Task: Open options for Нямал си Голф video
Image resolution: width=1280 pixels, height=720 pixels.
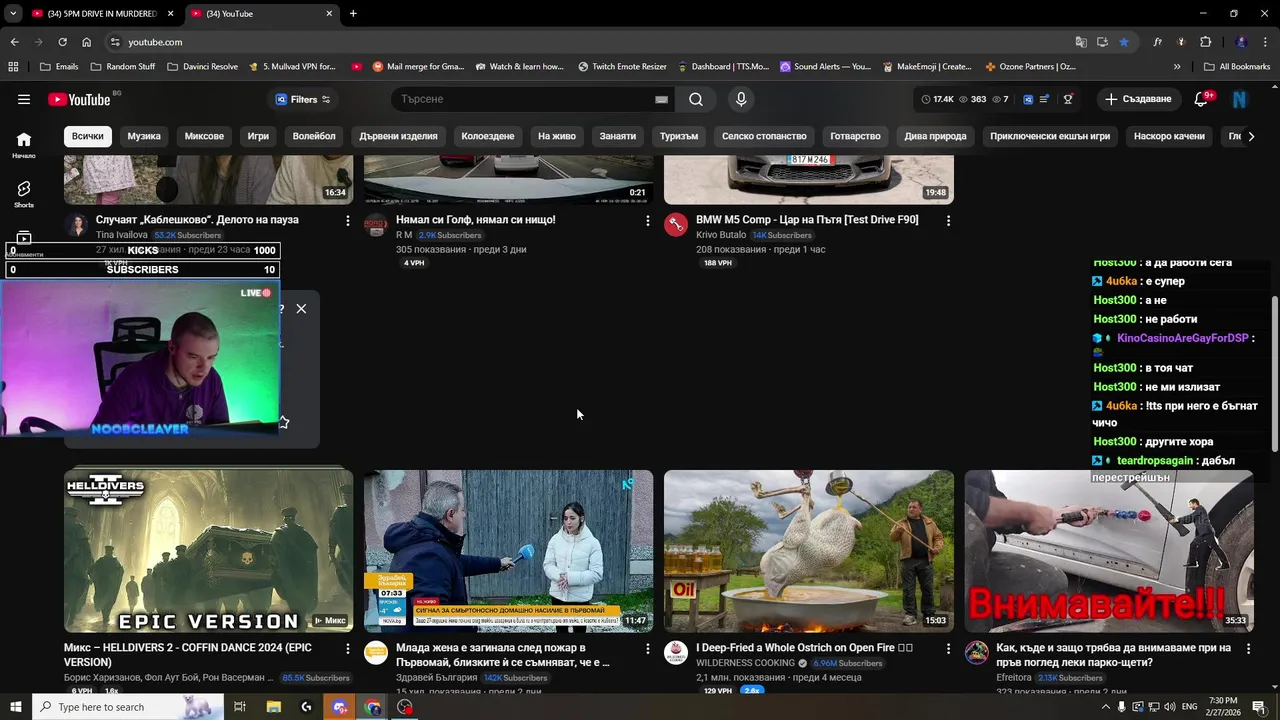Action: coord(648,220)
